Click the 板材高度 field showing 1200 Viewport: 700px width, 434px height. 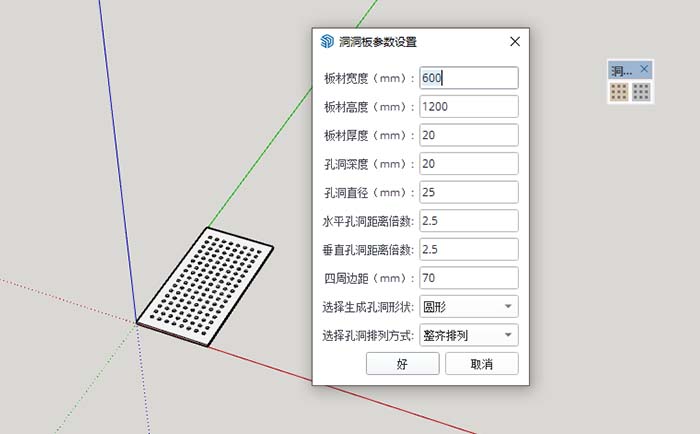469,106
